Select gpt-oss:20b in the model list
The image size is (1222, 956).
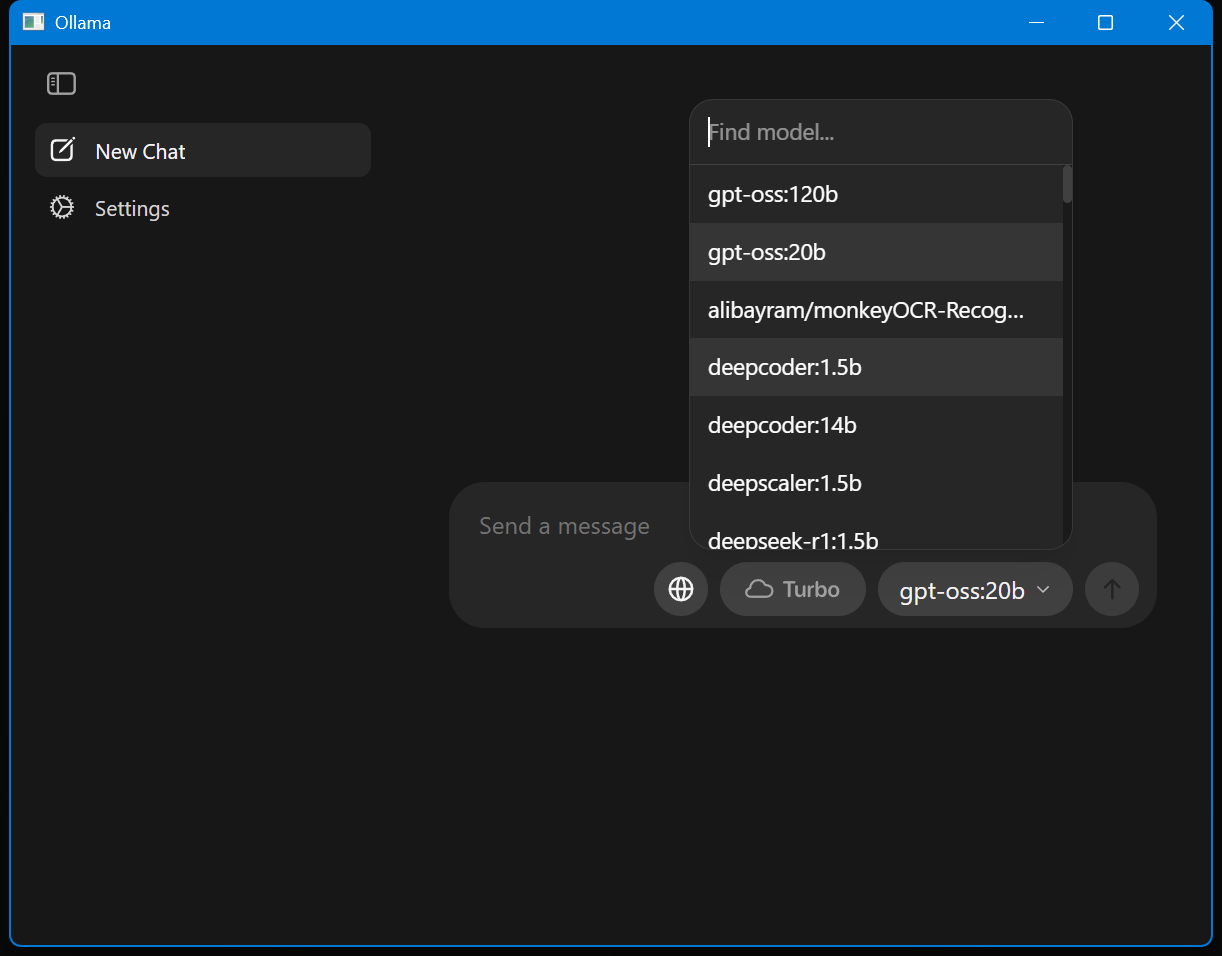click(x=876, y=252)
